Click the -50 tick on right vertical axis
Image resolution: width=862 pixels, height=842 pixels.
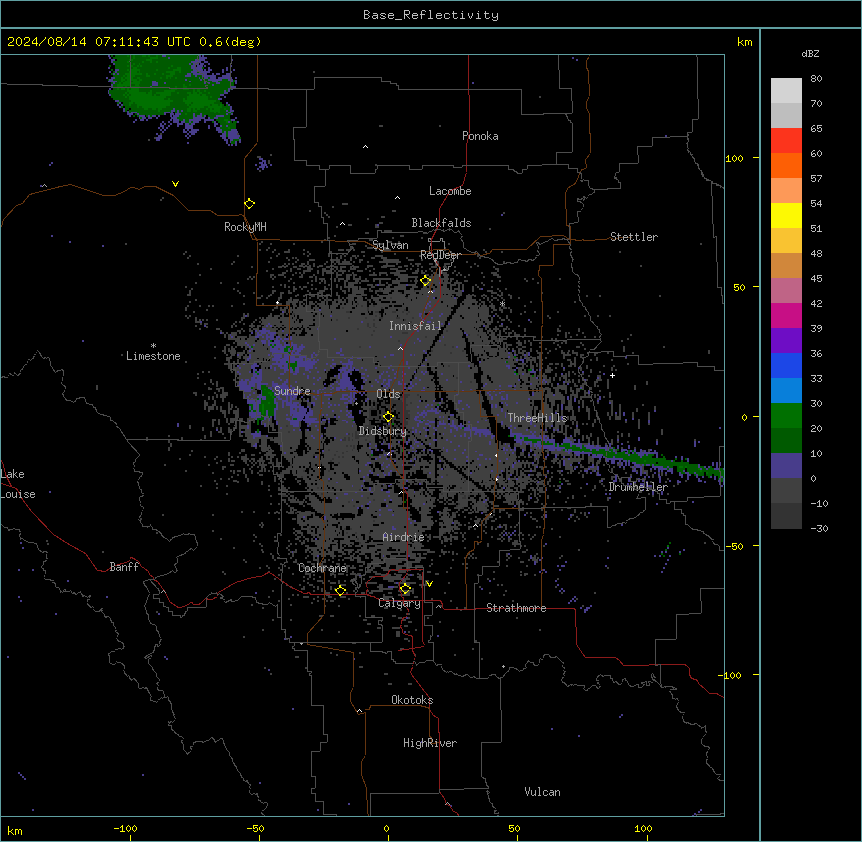[734, 546]
